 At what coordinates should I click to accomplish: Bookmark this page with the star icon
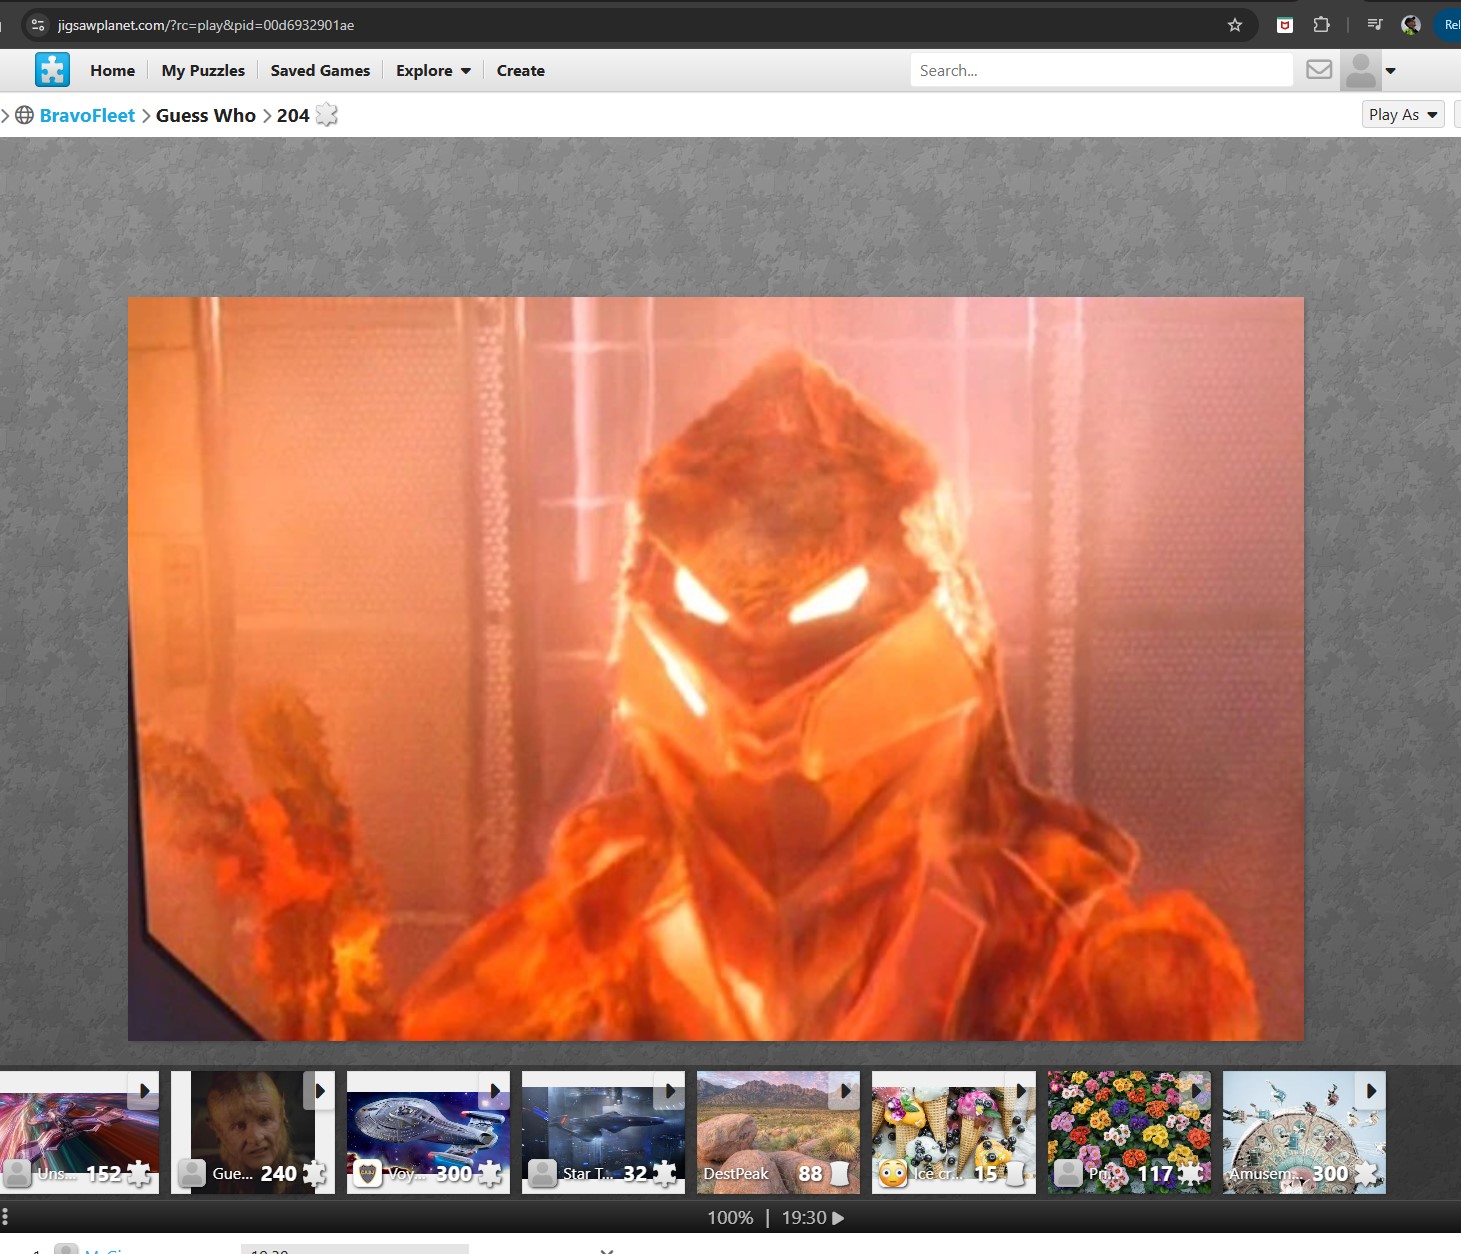click(1235, 25)
